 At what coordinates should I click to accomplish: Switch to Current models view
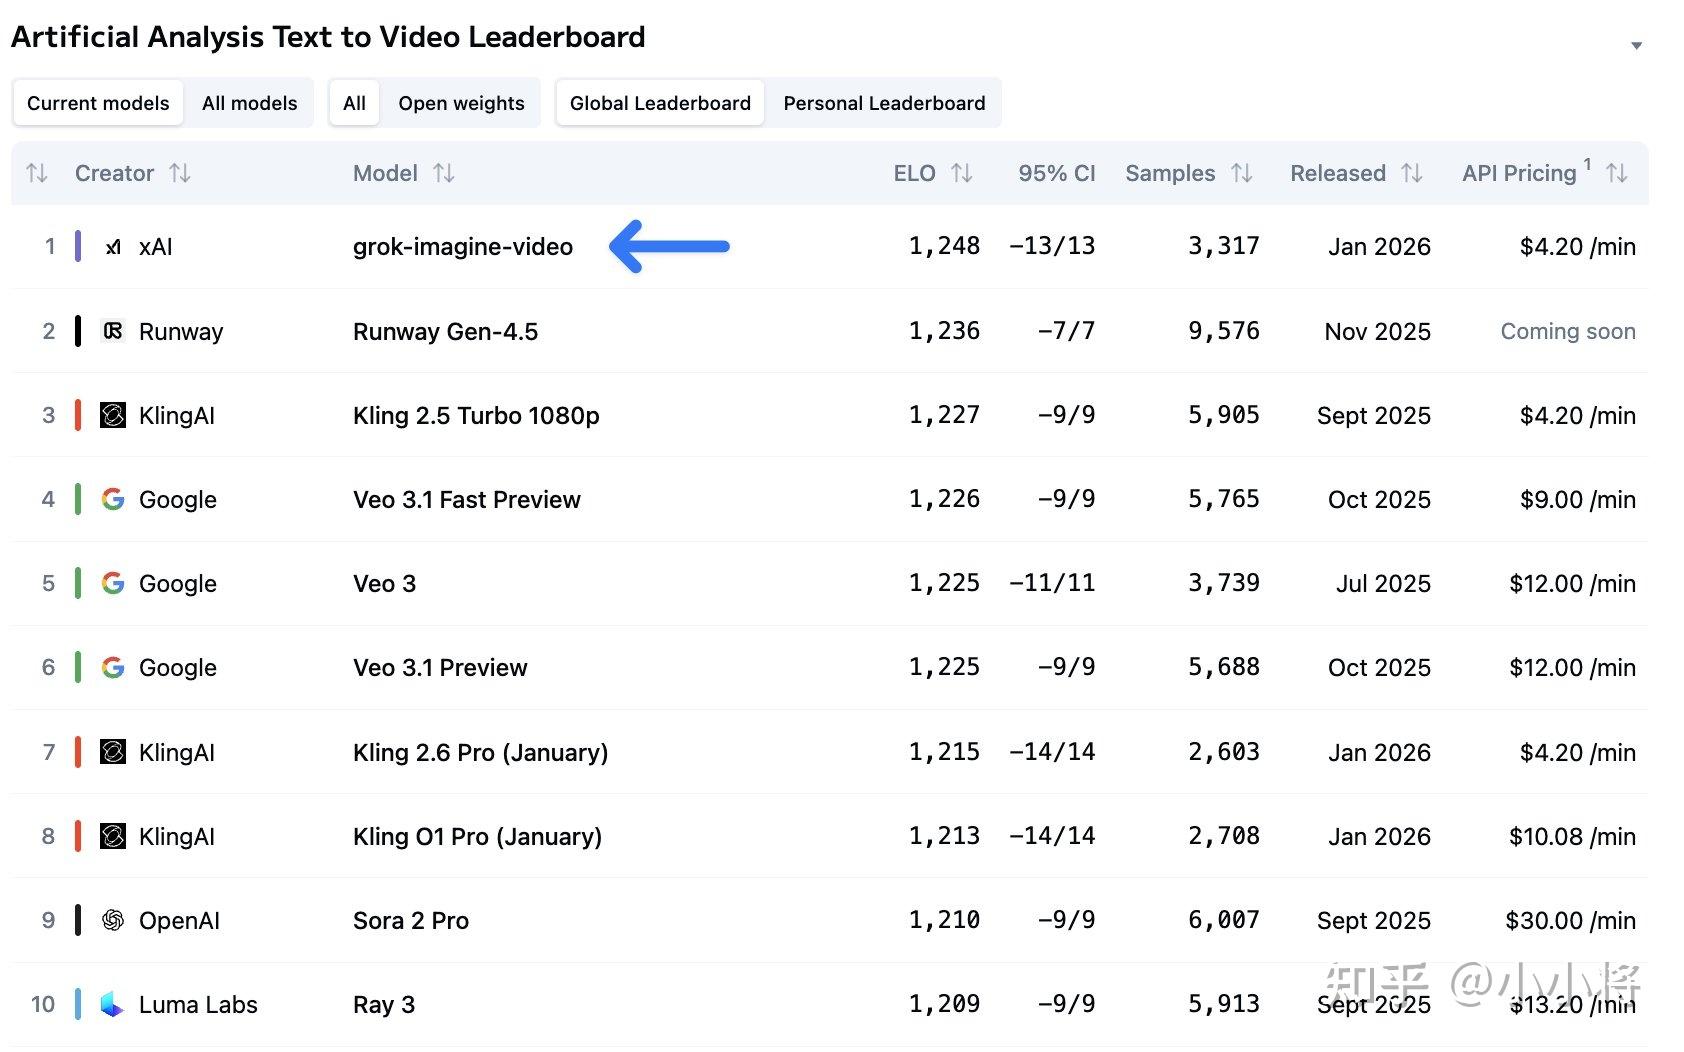pyautogui.click(x=98, y=103)
